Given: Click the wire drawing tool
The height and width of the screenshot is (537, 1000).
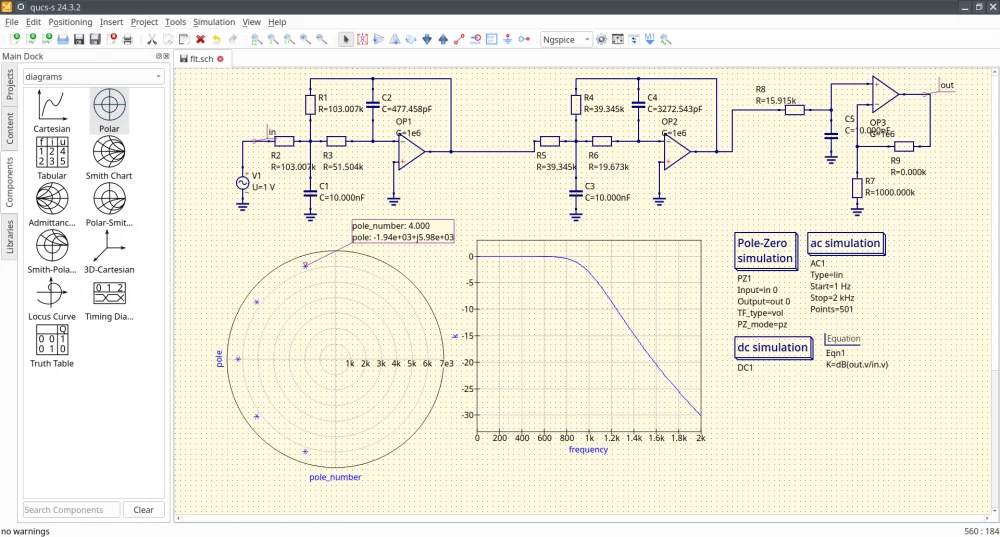Looking at the screenshot, I should click(x=459, y=39).
